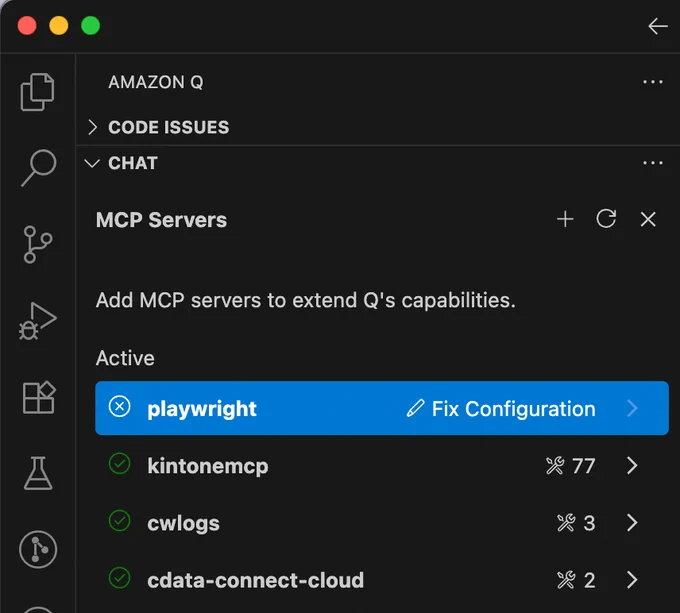Open cwlogs server details chevron
Image resolution: width=680 pixels, height=613 pixels.
pyautogui.click(x=632, y=523)
